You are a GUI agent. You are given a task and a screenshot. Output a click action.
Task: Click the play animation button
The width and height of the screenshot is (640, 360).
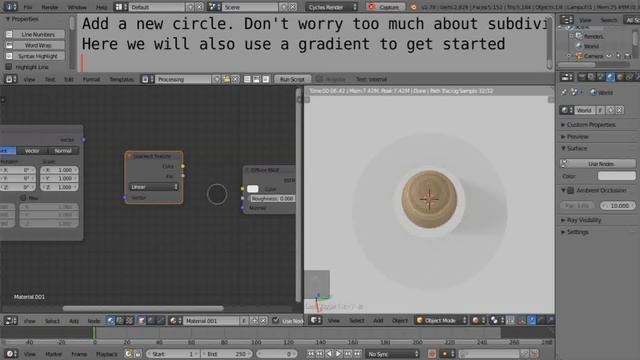tap(338, 354)
